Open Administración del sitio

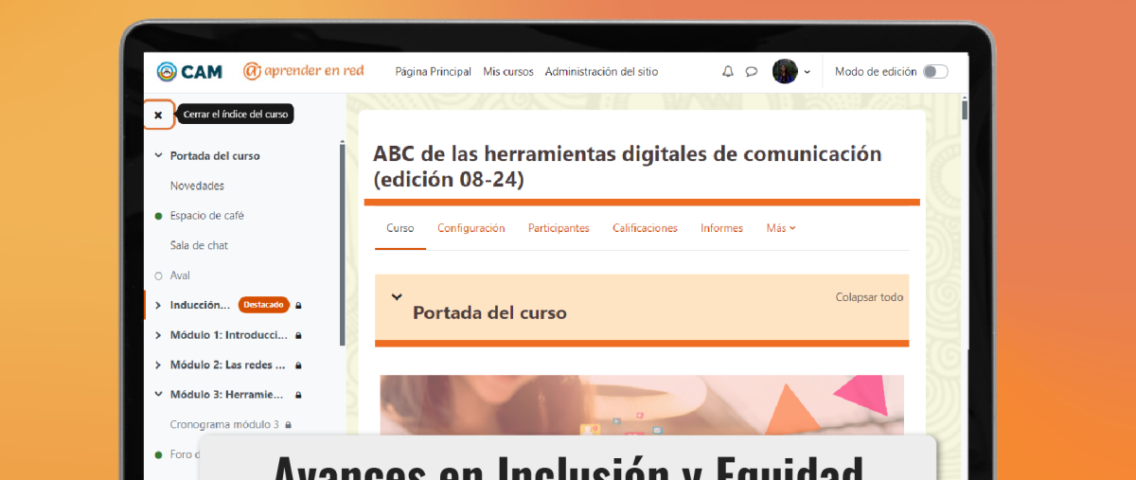coord(601,72)
